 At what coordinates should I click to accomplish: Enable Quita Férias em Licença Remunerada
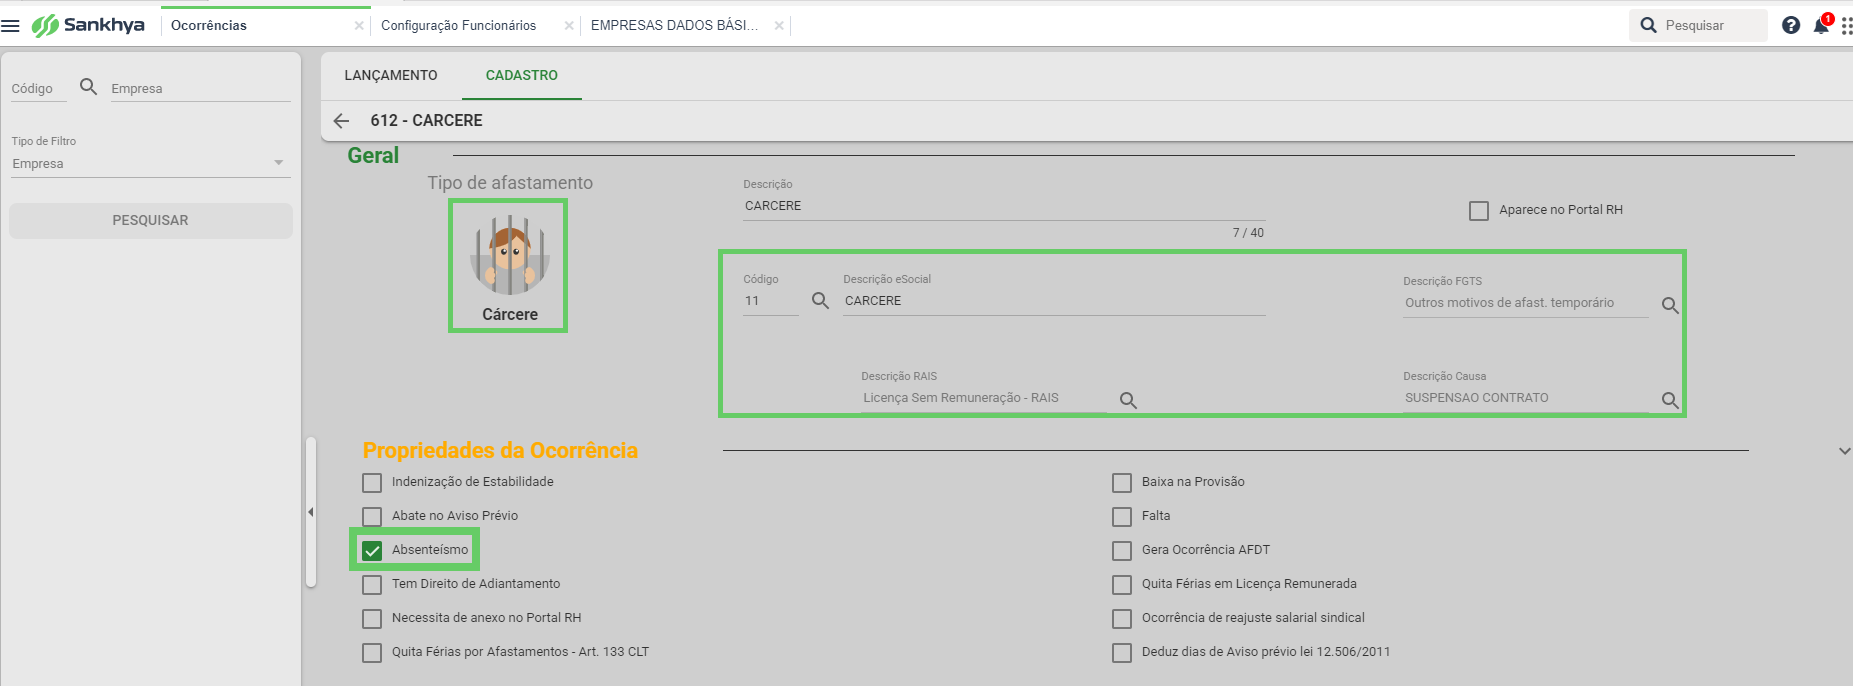(x=1122, y=585)
